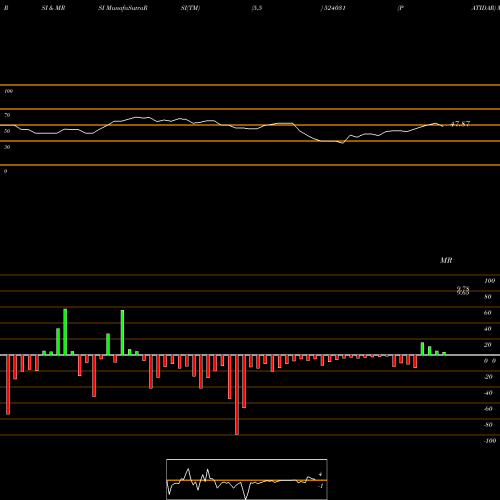Click the -20 label on right MR axis
Image resolution: width=500 pixels, height=500 pixels.
[x=488, y=377]
